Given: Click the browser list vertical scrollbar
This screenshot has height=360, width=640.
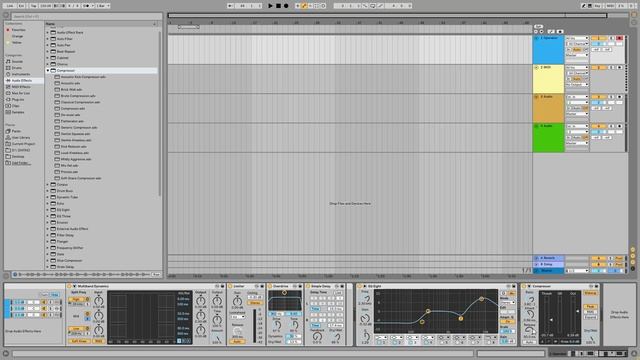Looking at the screenshot, I should coord(160,113).
